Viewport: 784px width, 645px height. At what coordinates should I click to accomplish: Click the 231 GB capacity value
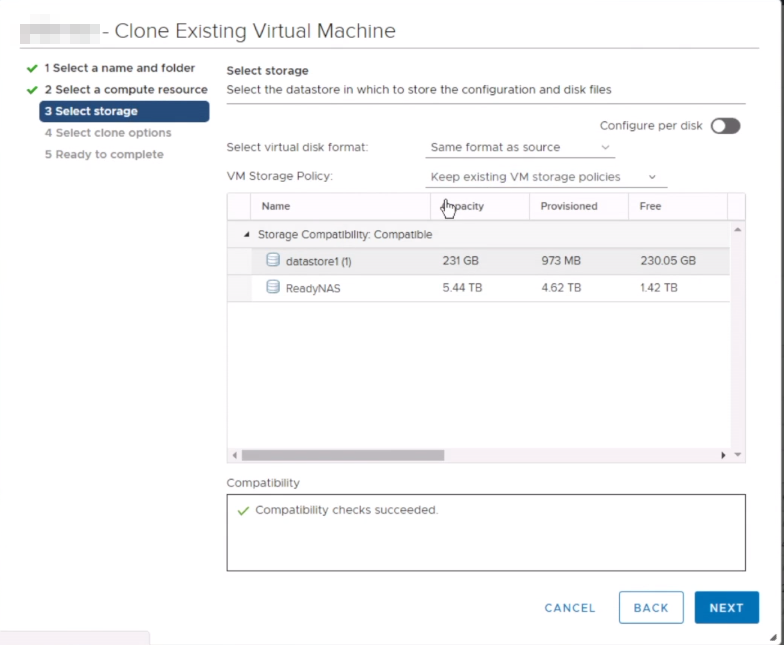click(x=460, y=260)
